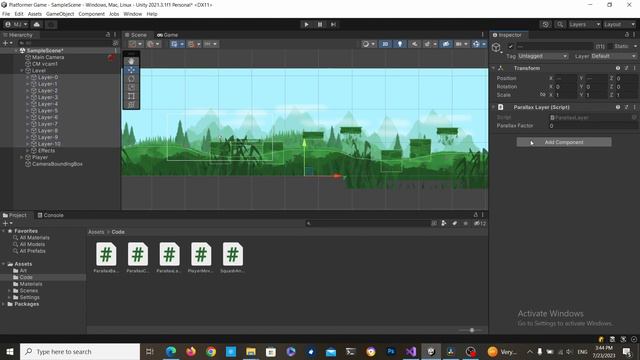640x360 pixels.
Task: Open Visual Studio from the taskbar
Action: coord(411,351)
